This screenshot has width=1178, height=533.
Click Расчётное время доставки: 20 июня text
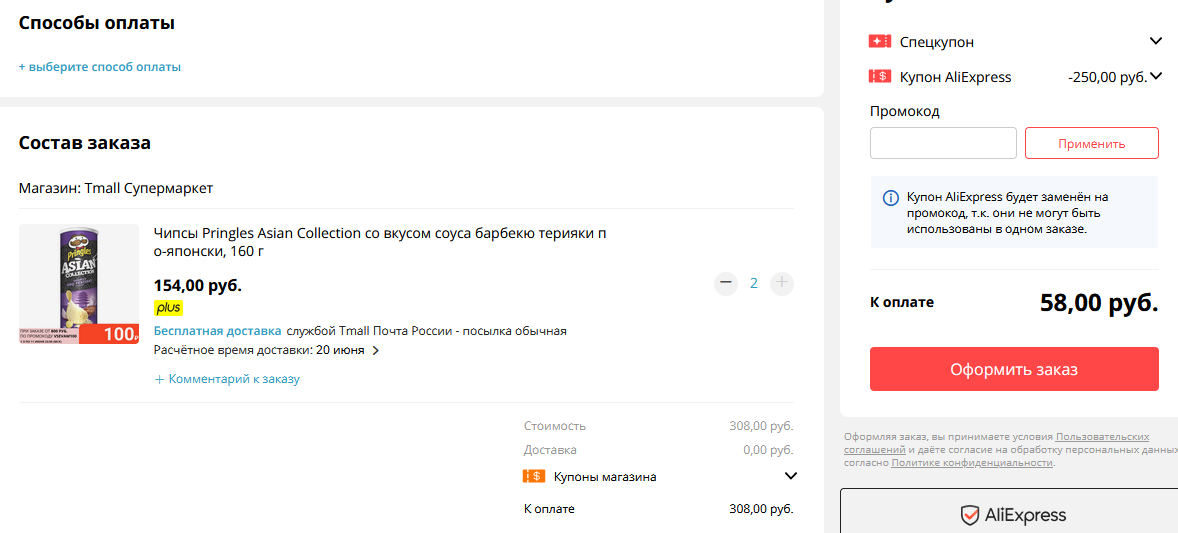pos(259,350)
